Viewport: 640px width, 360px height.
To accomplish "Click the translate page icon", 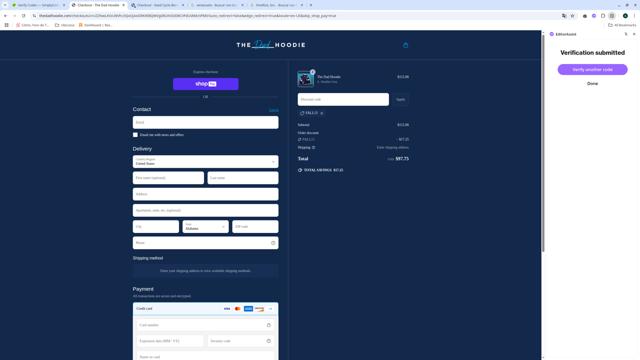I will pos(564,16).
